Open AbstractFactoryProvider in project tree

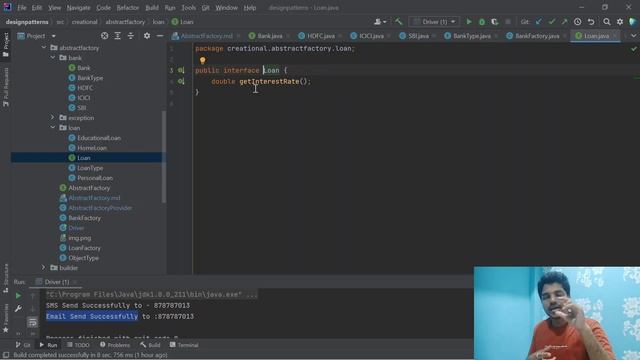pos(100,208)
